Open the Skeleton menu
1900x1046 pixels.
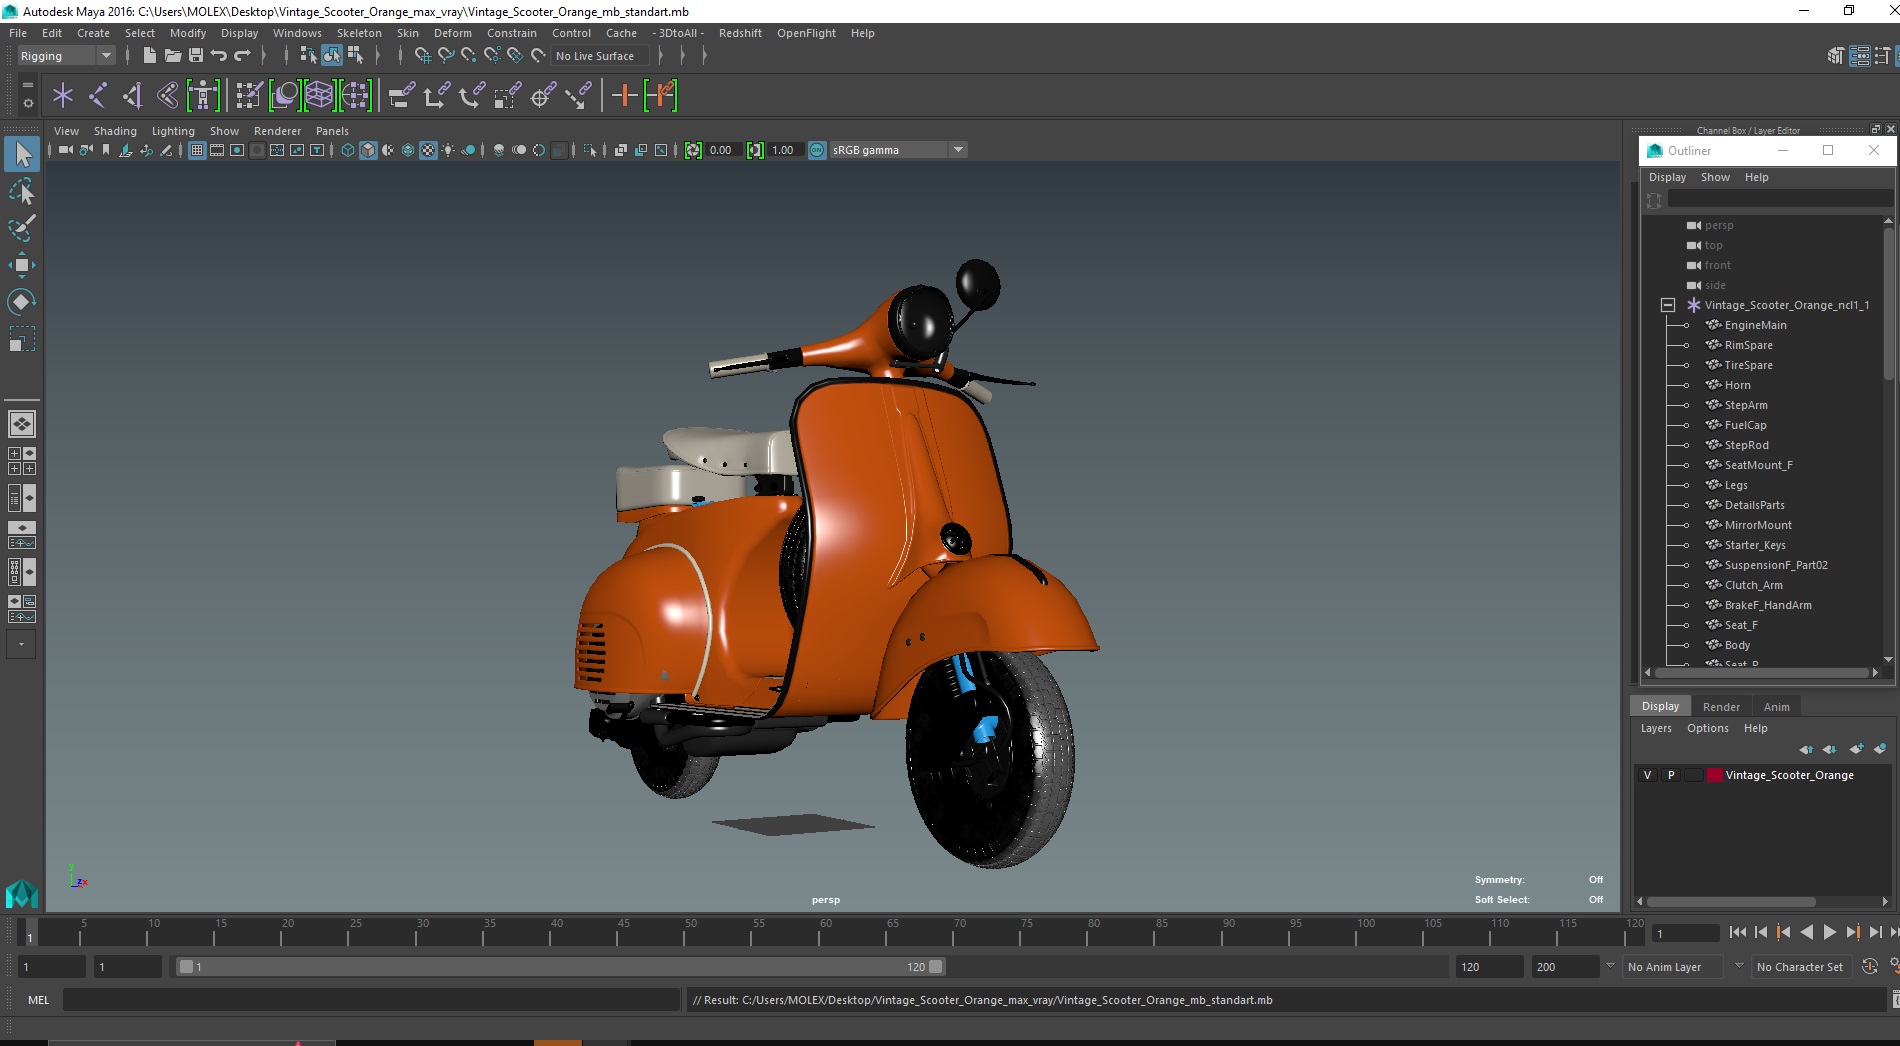click(x=359, y=33)
